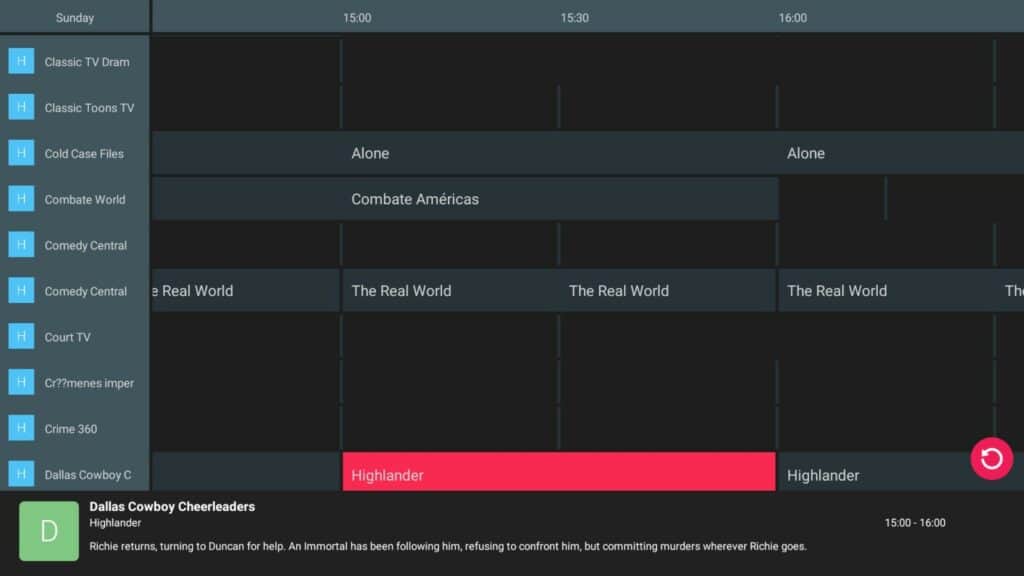
Task: Click the Sunday day header
Action: 74,17
